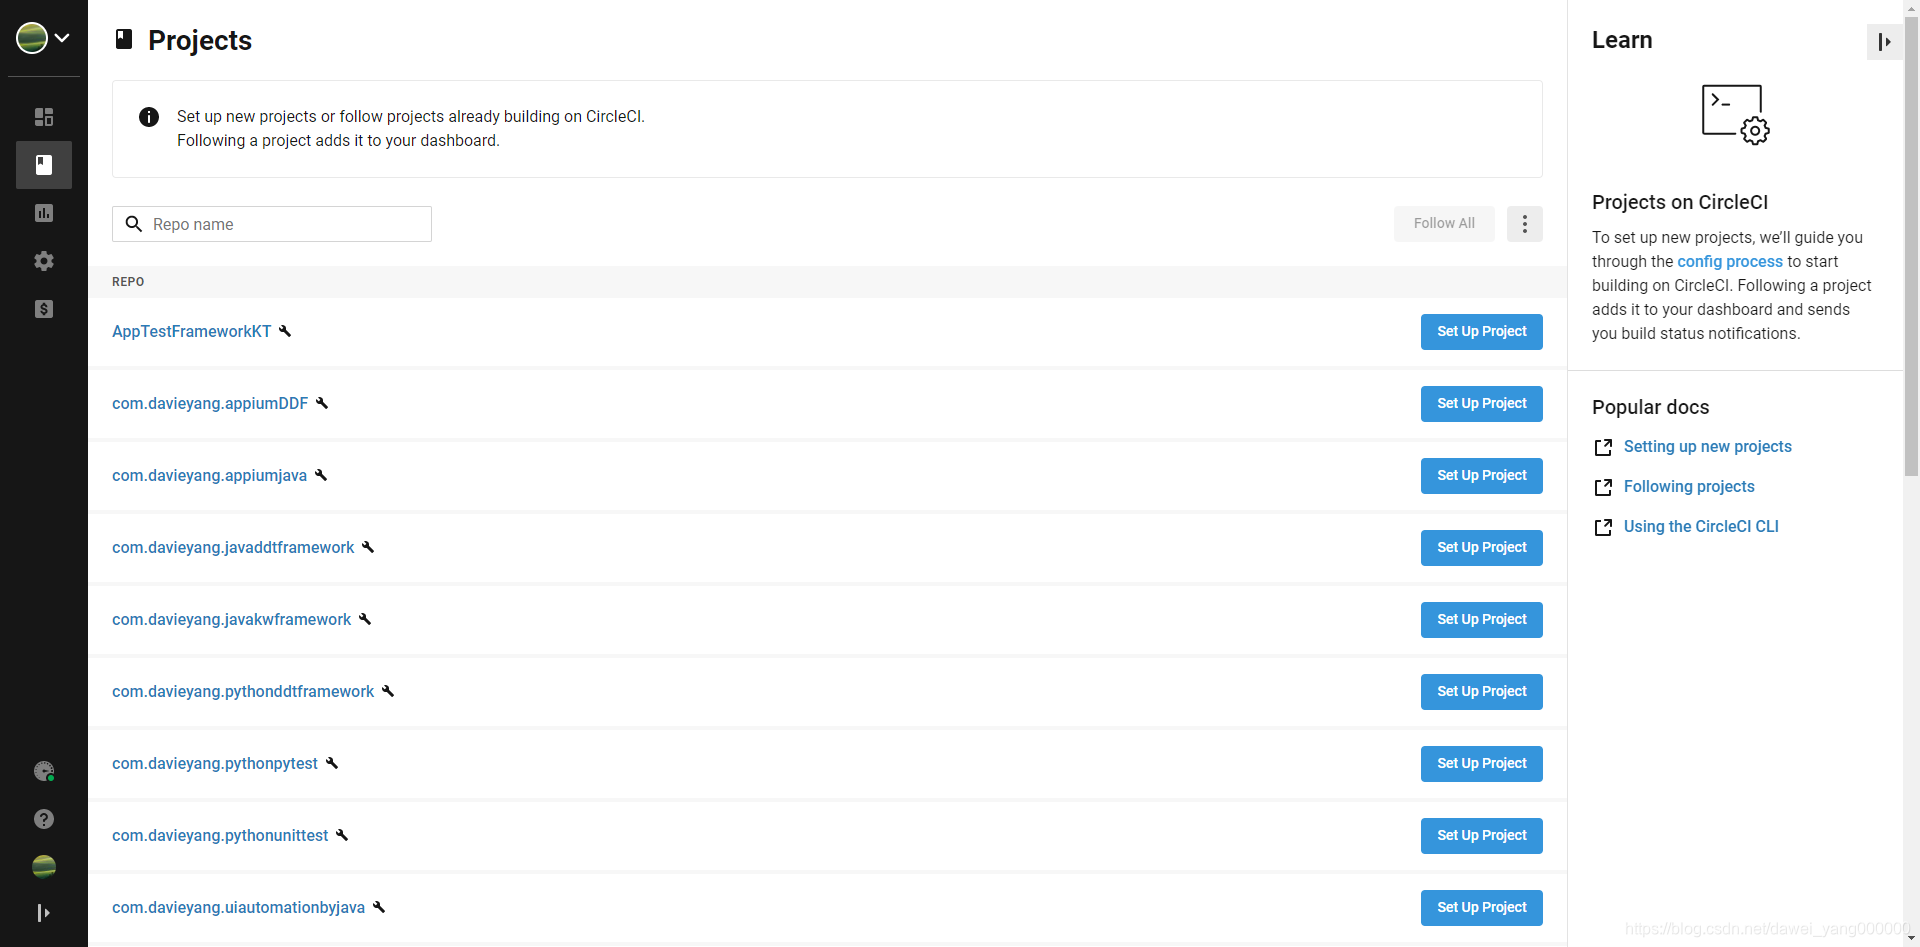Open the Plan billing dollar icon
The width and height of the screenshot is (1920, 947).
pyautogui.click(x=44, y=309)
